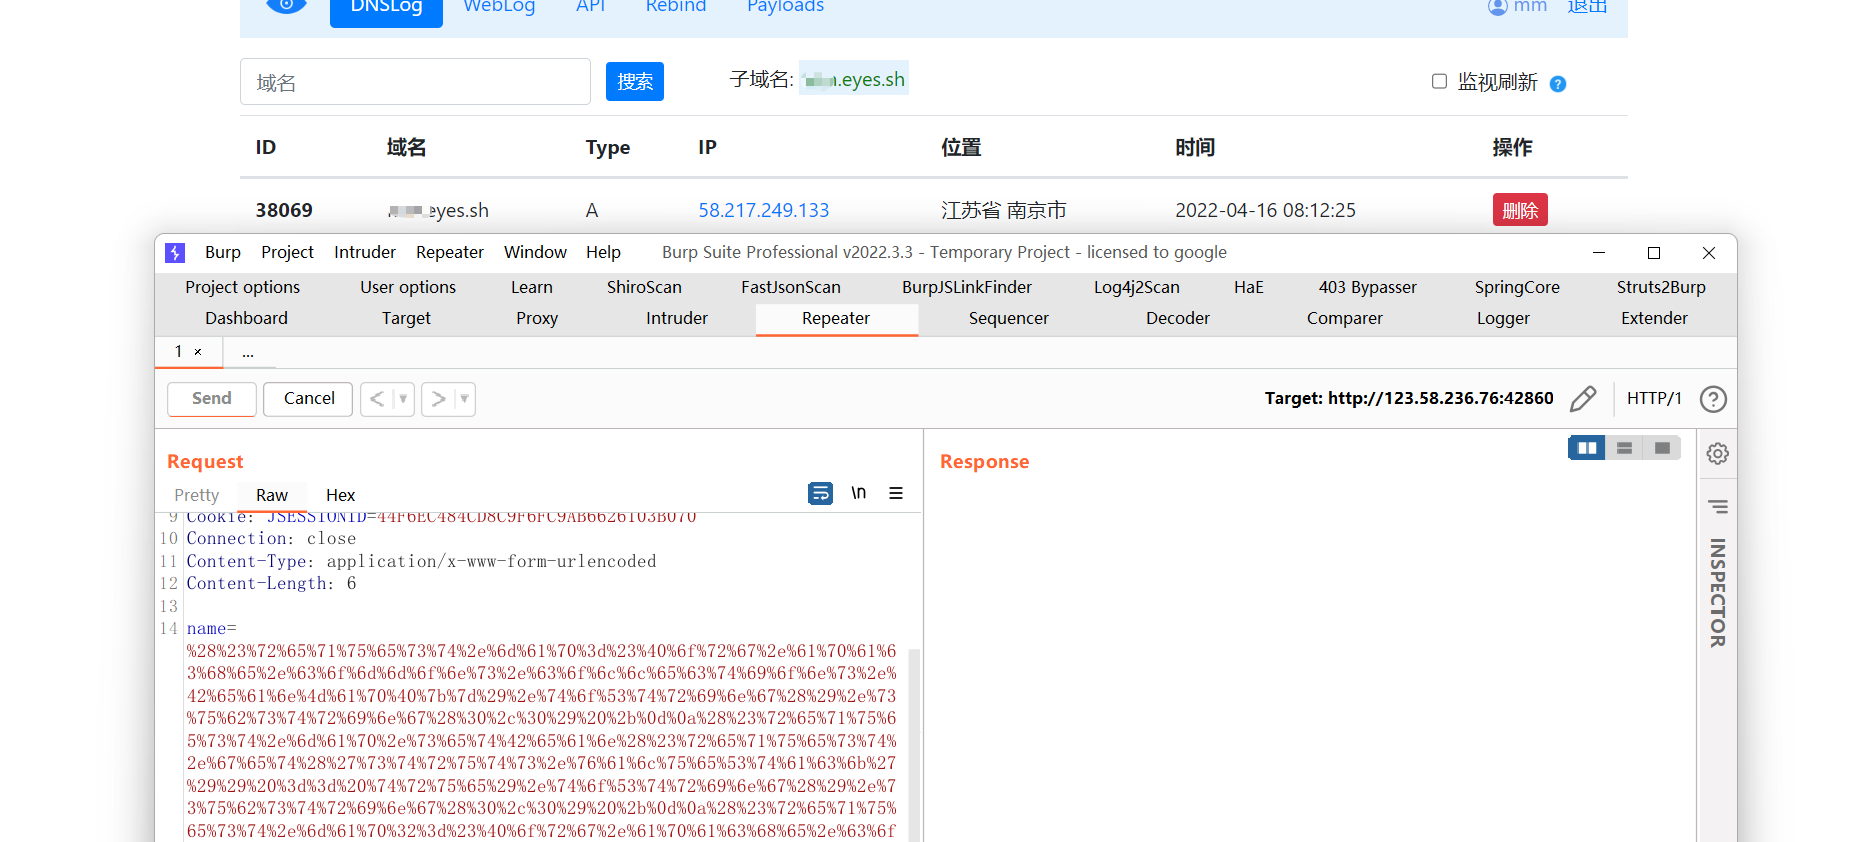Open the ShiroScan extension tab

(644, 287)
